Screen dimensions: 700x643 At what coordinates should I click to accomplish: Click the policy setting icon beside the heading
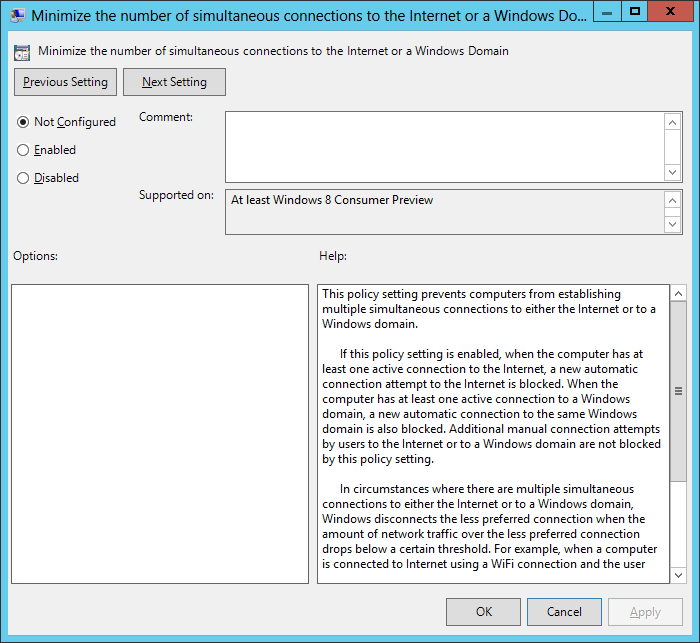tap(22, 52)
